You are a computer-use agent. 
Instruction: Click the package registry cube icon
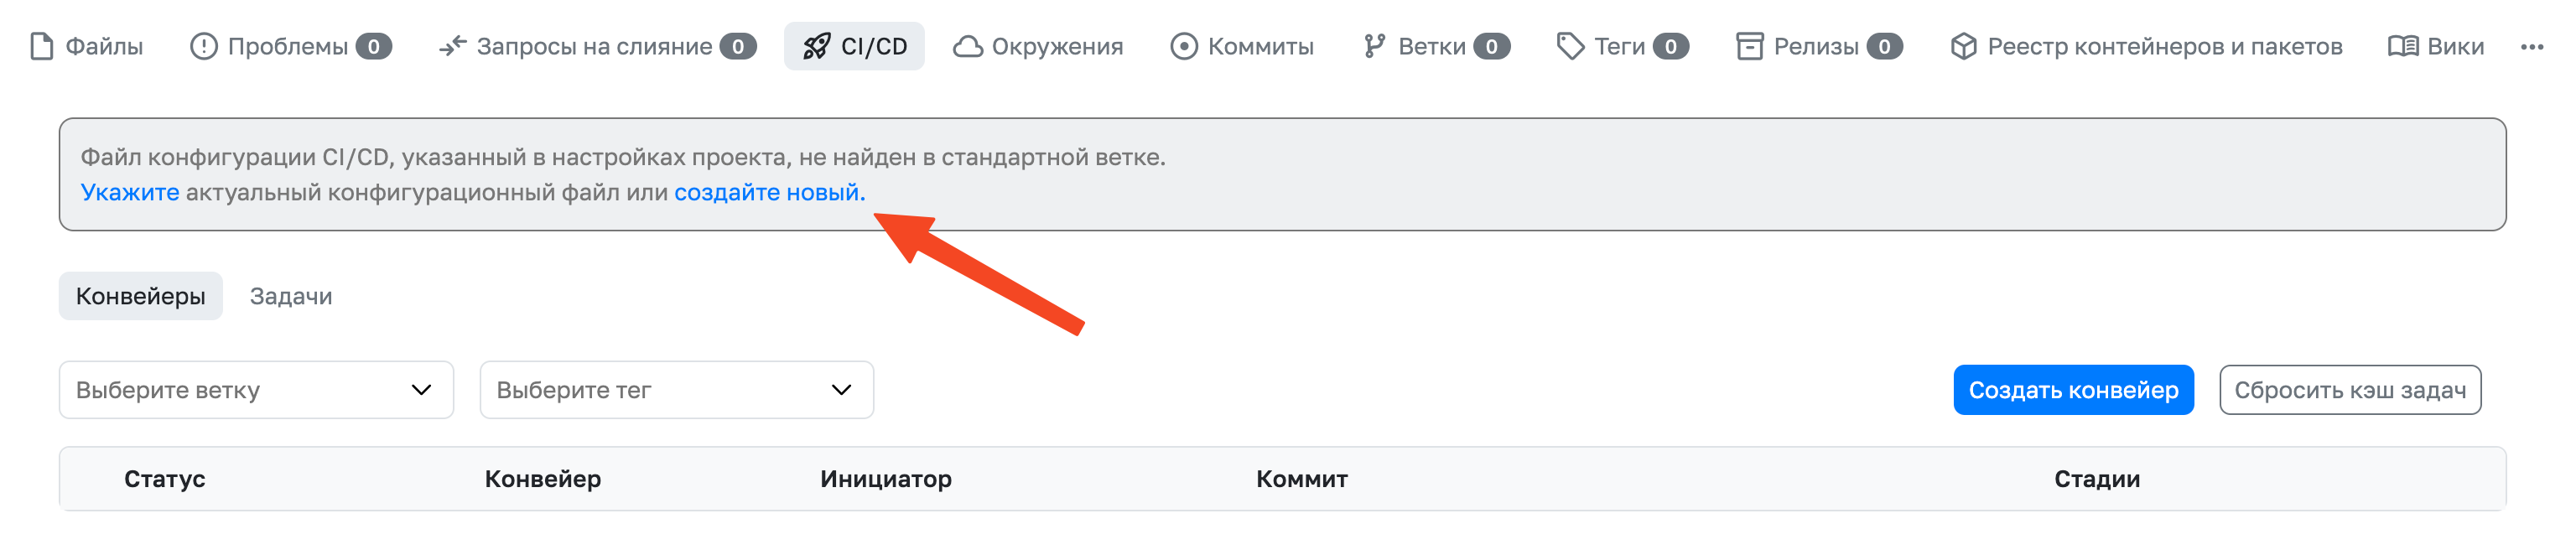tap(1964, 46)
